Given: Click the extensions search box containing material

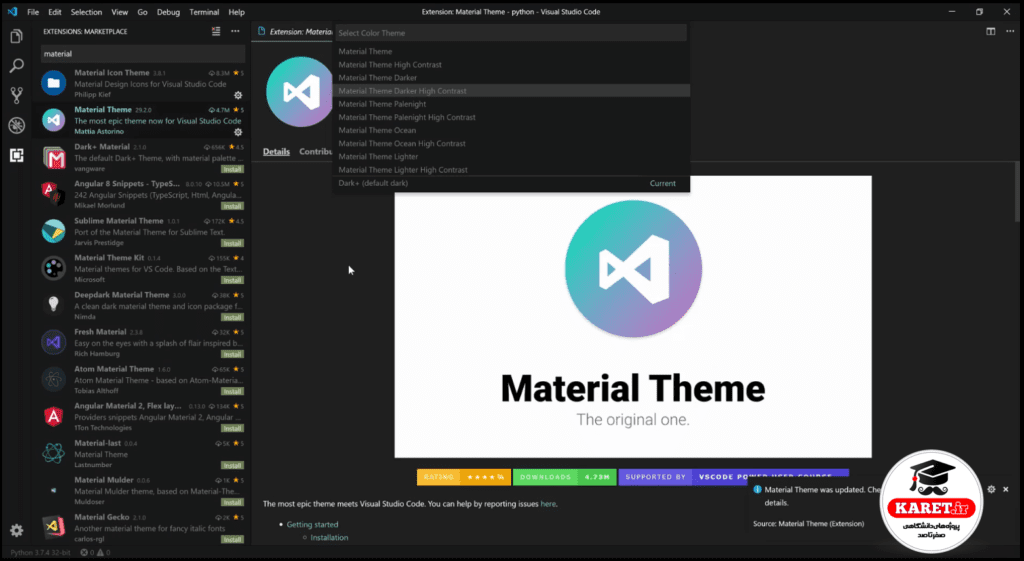Looking at the screenshot, I should point(142,54).
